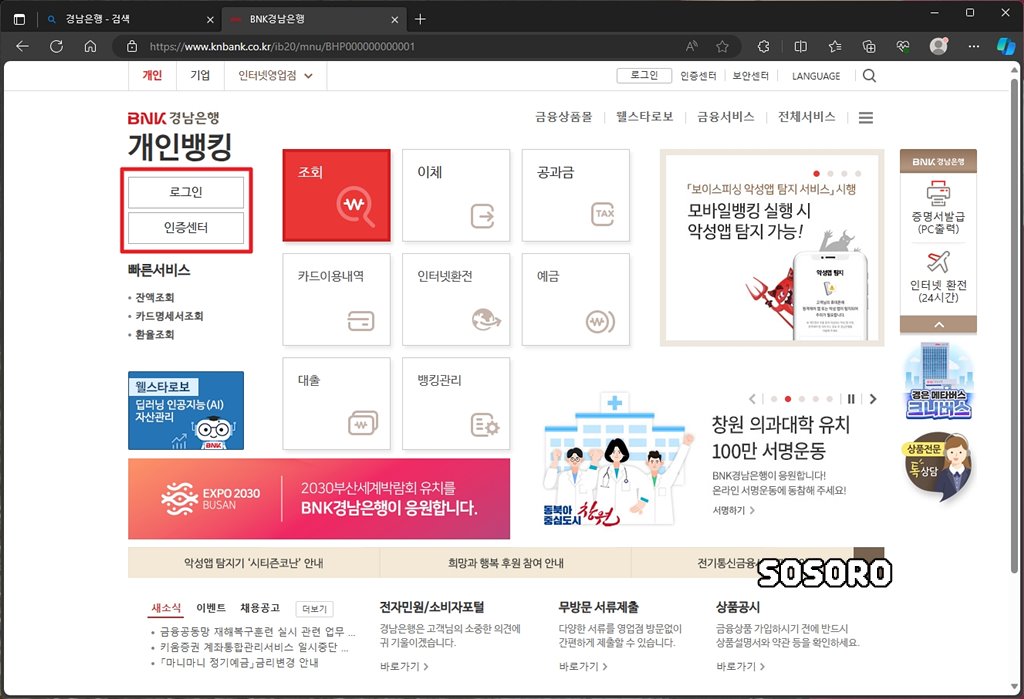Click the browser home icon
Image resolution: width=1024 pixels, height=699 pixels.
pos(91,46)
